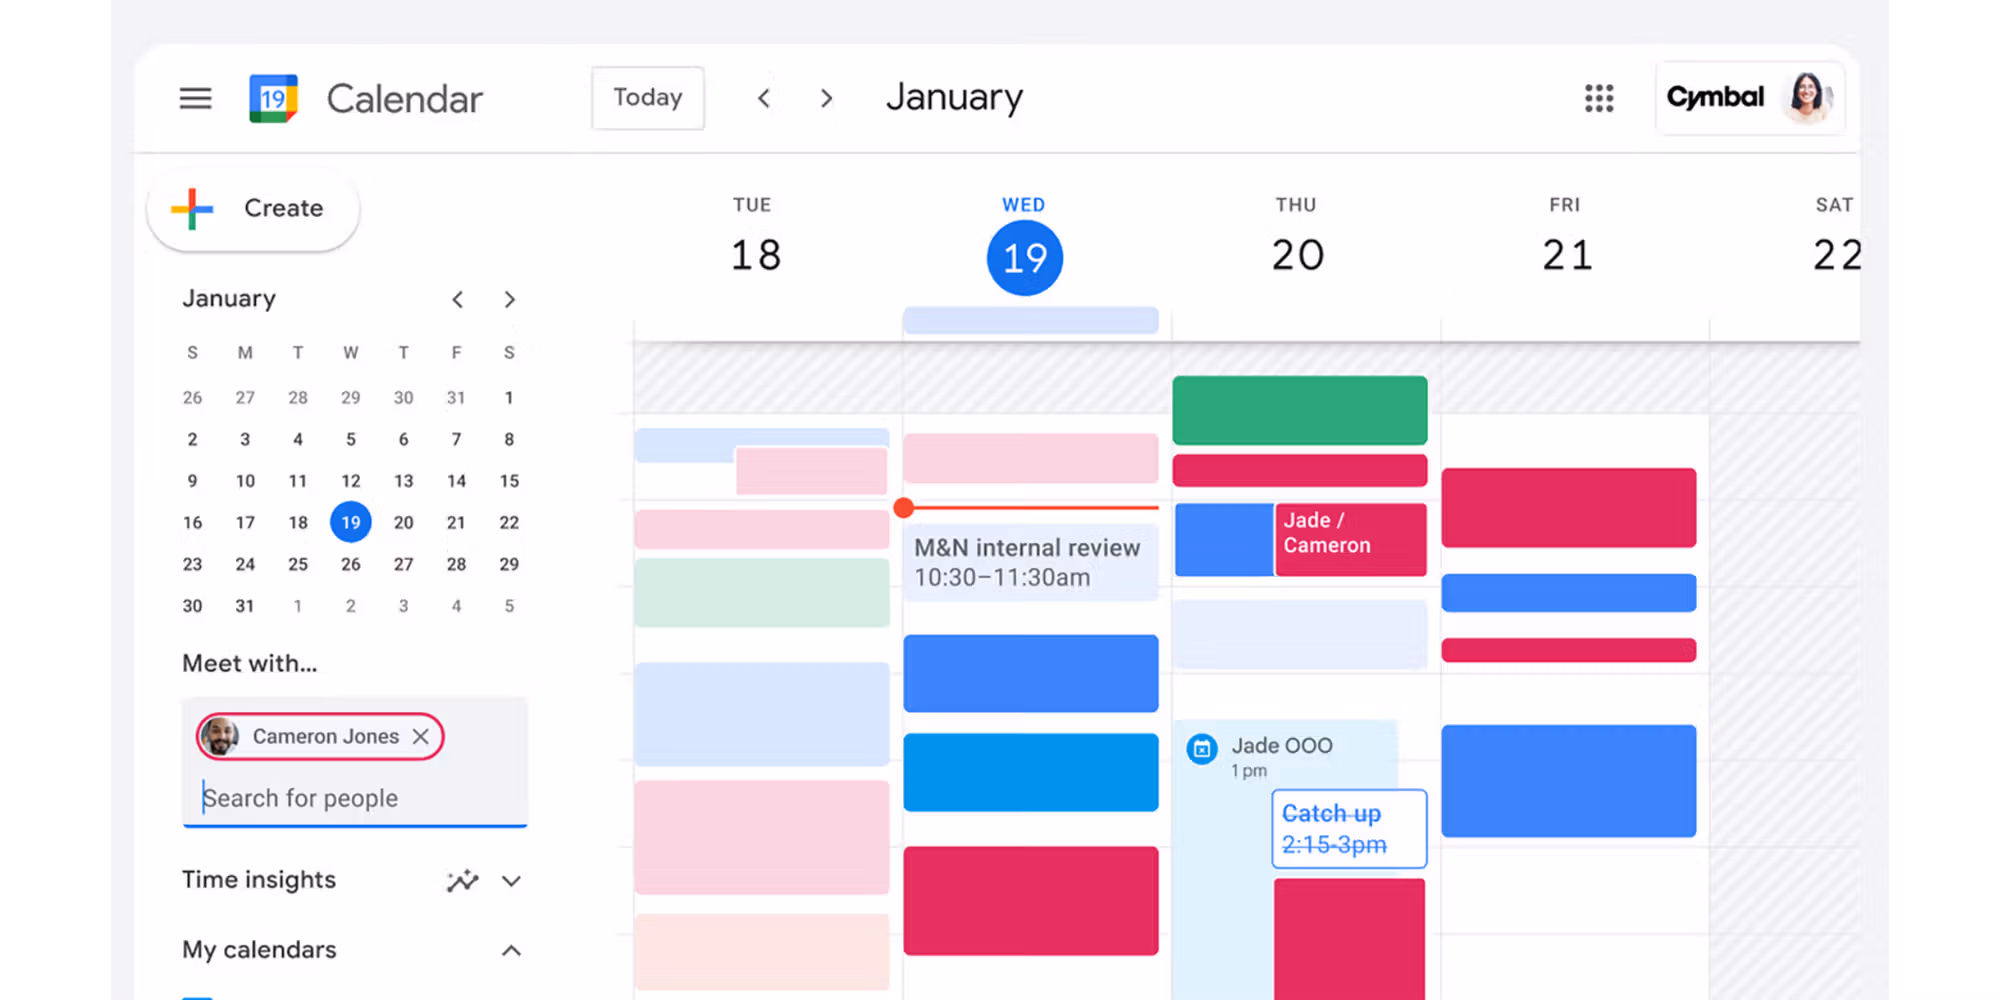Click the large red event at Wednesday bottom

tap(1031, 901)
